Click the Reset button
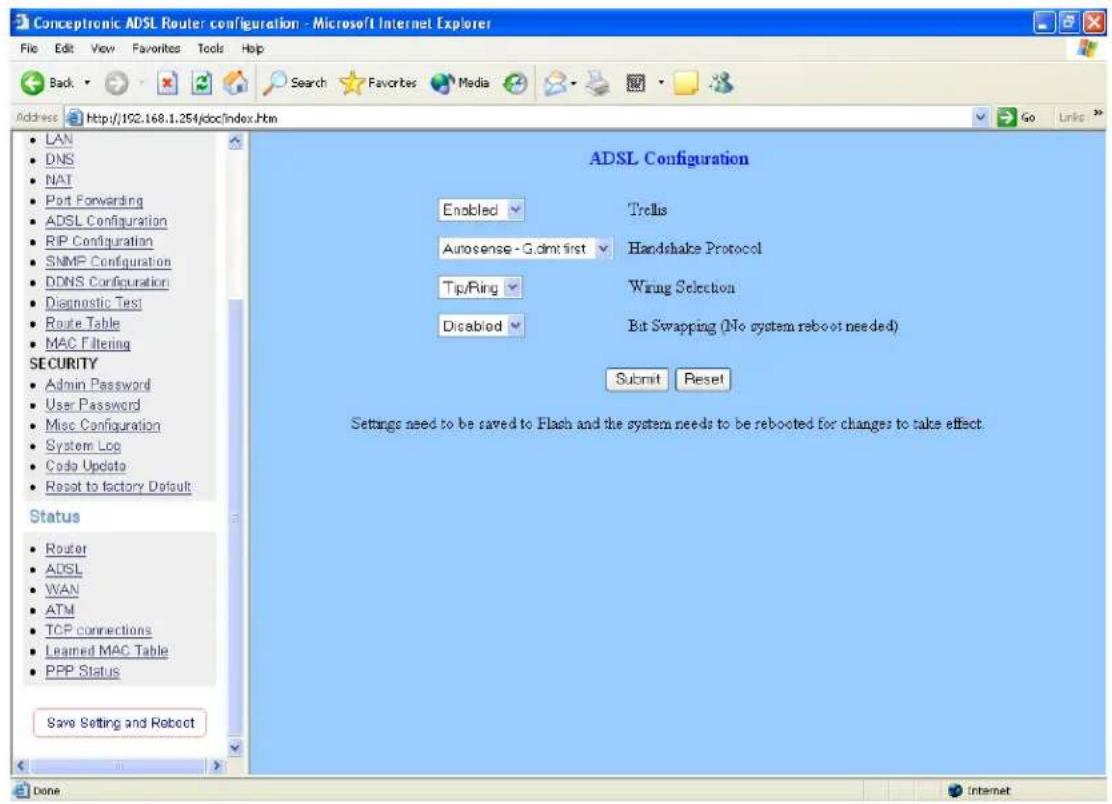Image resolution: width=1112 pixels, height=804 pixels. [704, 379]
